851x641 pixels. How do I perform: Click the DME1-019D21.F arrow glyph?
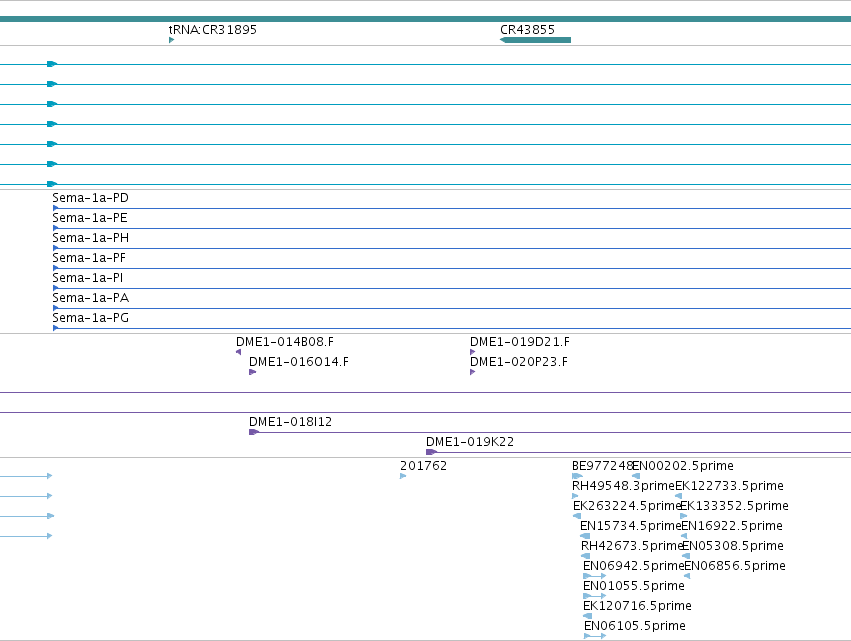473,352
